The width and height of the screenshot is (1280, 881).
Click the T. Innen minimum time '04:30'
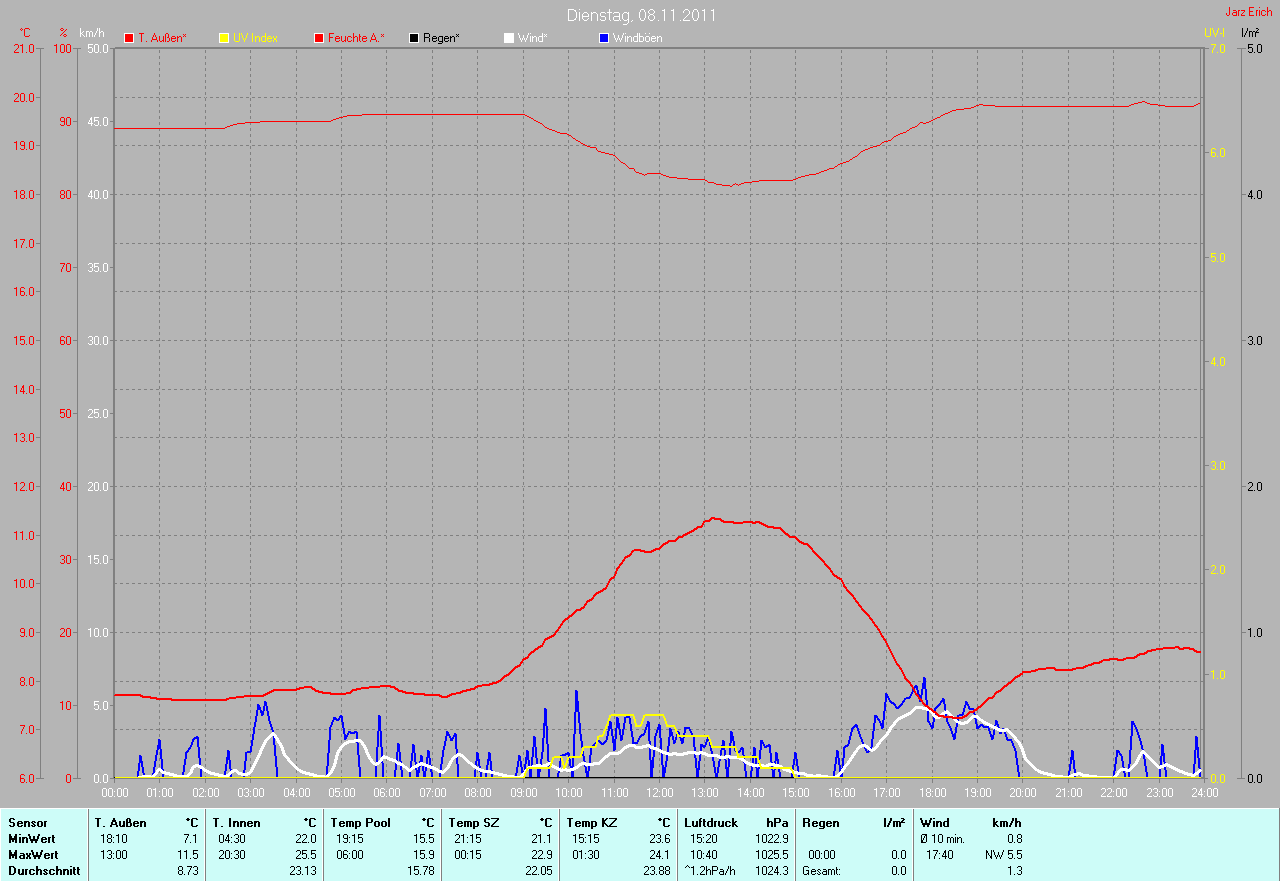[232, 838]
